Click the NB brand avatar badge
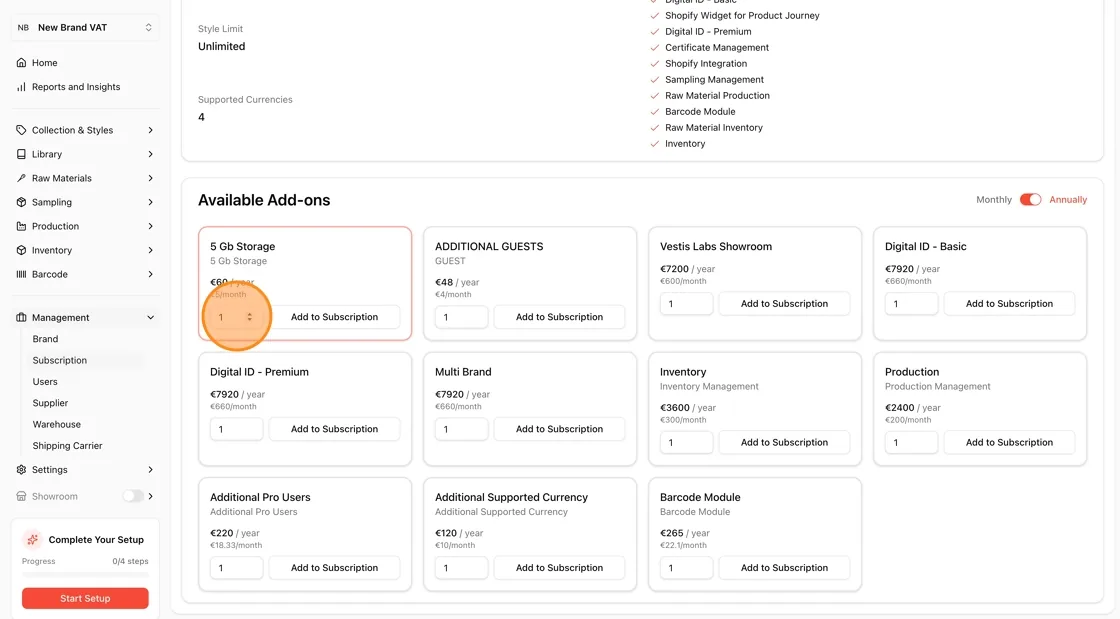Screen dimensions: 1120x619 pyautogui.click(x=24, y=28)
